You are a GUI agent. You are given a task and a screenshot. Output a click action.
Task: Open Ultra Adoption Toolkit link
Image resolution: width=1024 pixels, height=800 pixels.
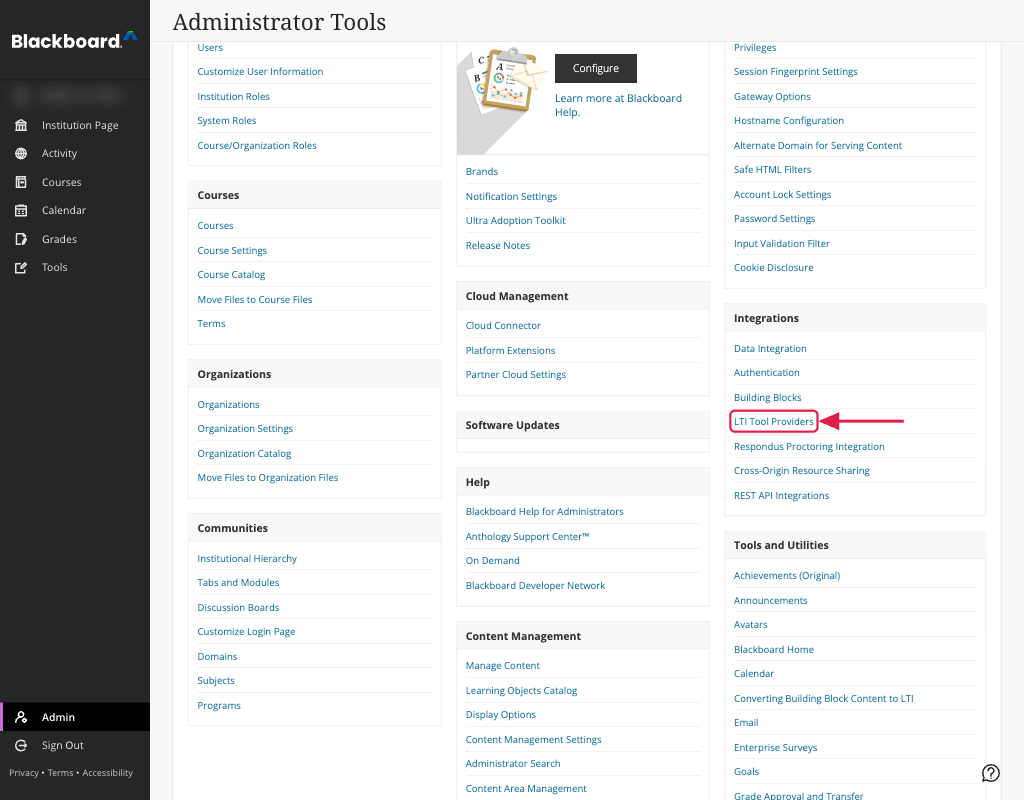click(x=515, y=221)
